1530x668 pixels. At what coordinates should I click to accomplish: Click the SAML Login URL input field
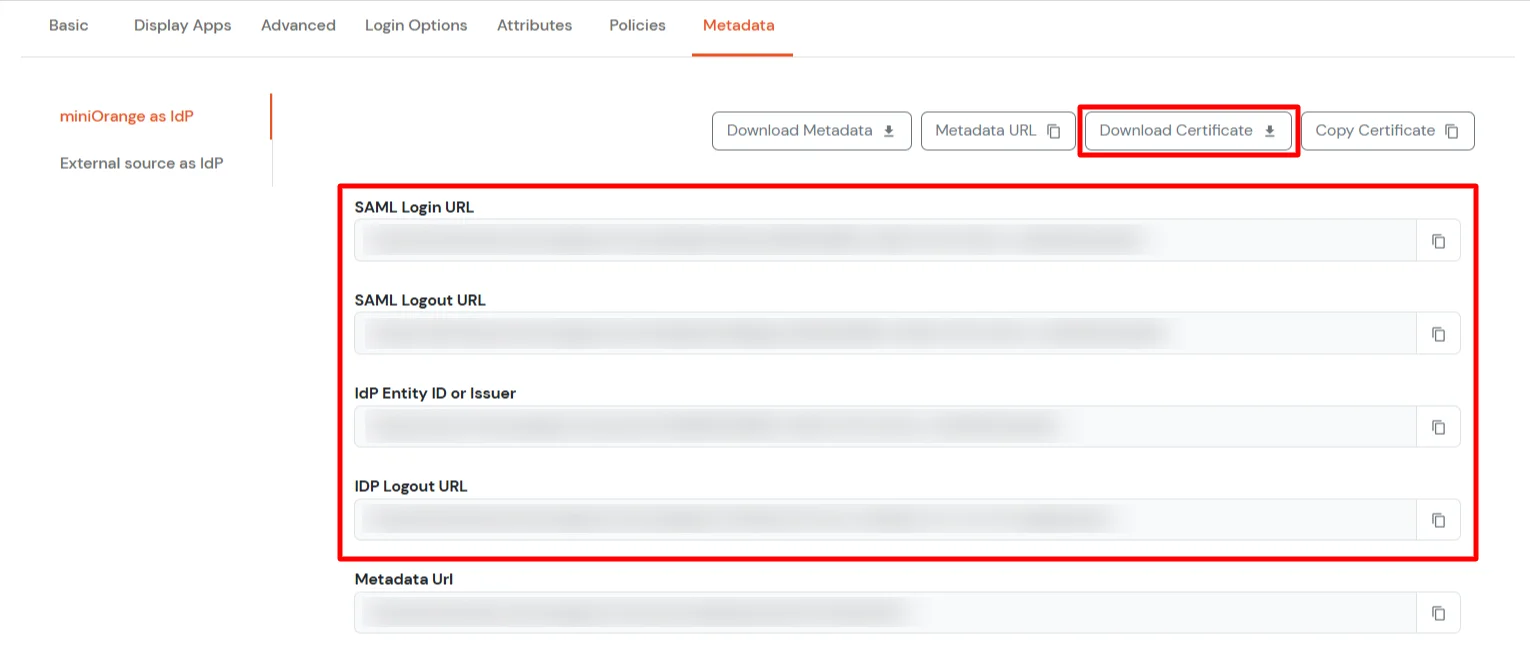tap(885, 240)
